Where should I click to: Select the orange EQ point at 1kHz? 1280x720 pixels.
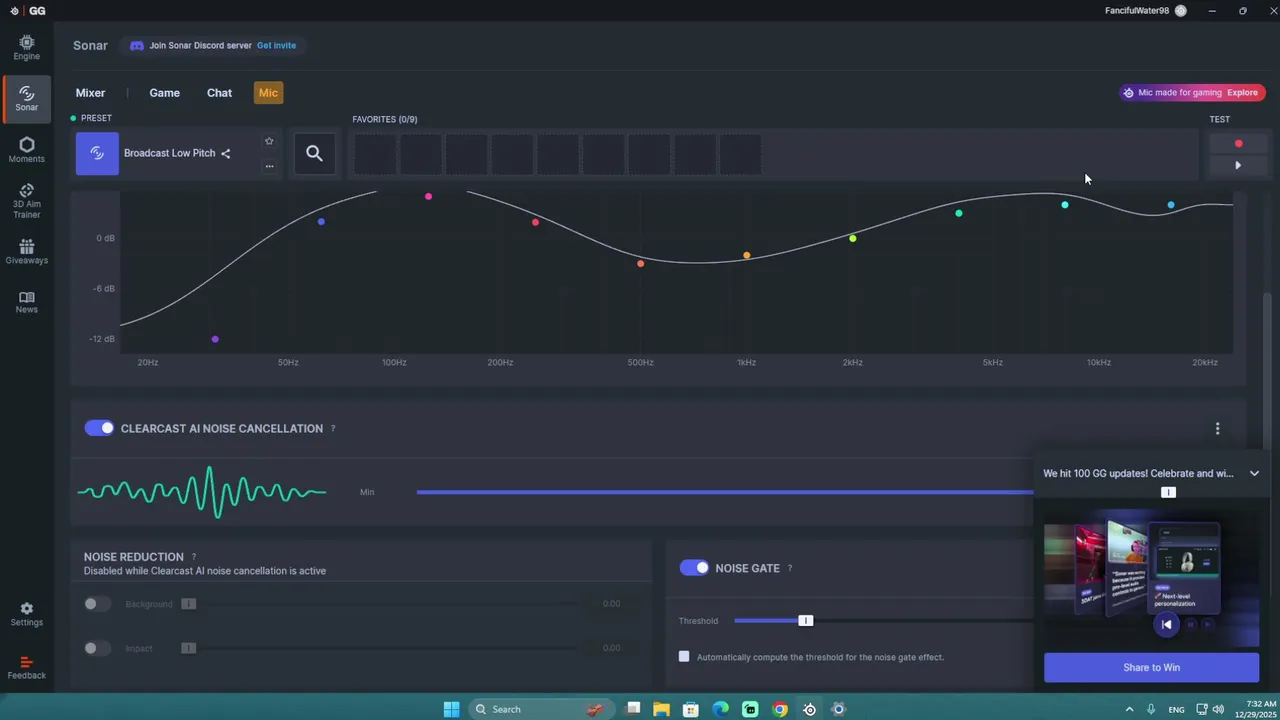tap(746, 256)
